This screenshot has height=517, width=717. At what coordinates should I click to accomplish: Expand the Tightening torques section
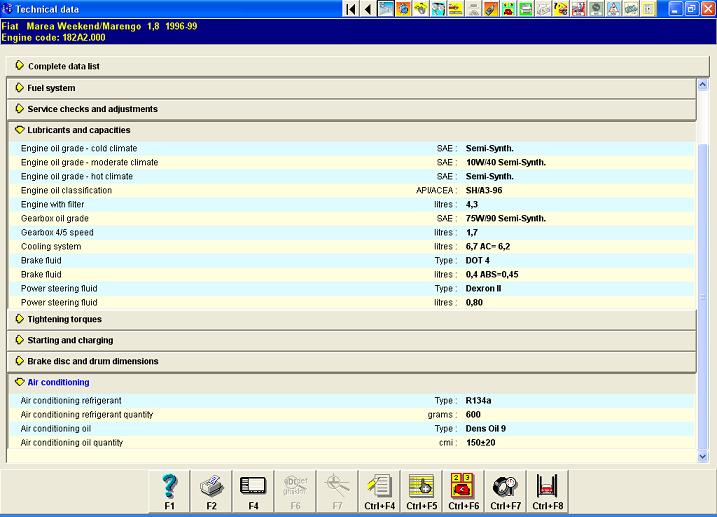[x=64, y=319]
